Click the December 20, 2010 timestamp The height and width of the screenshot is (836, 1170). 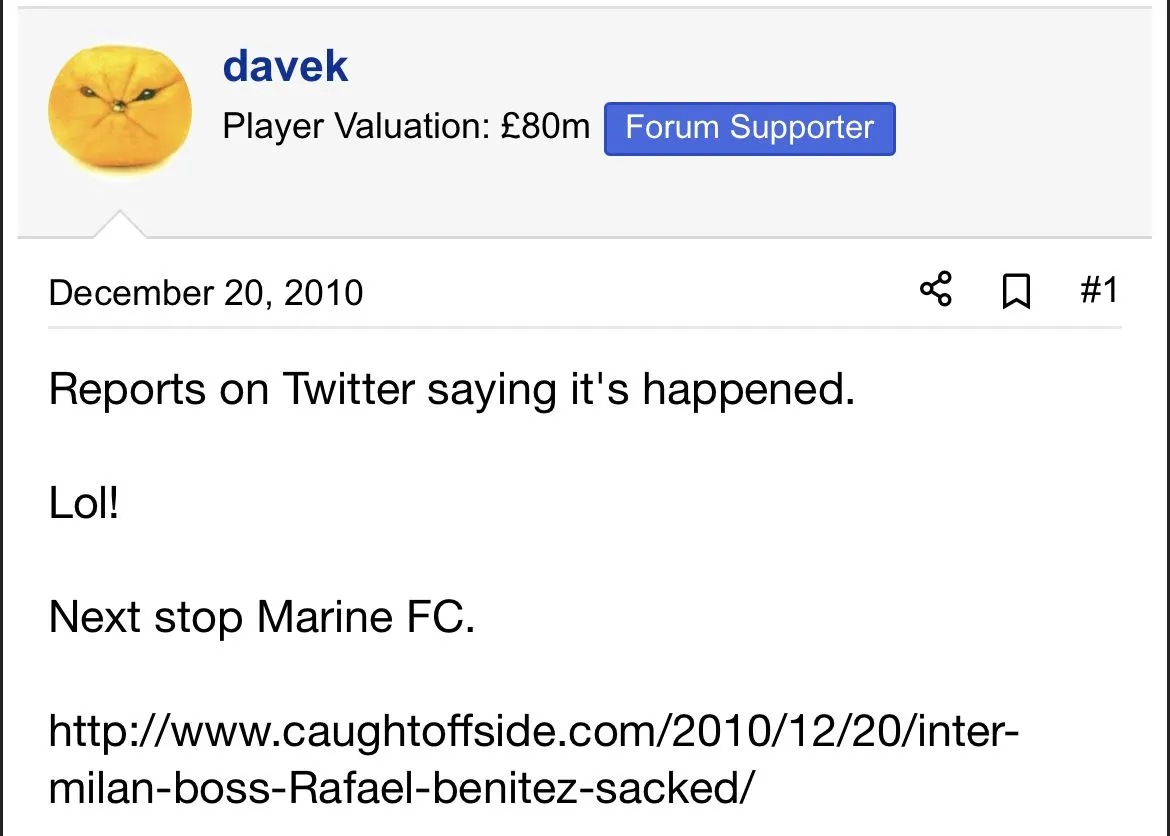[205, 293]
